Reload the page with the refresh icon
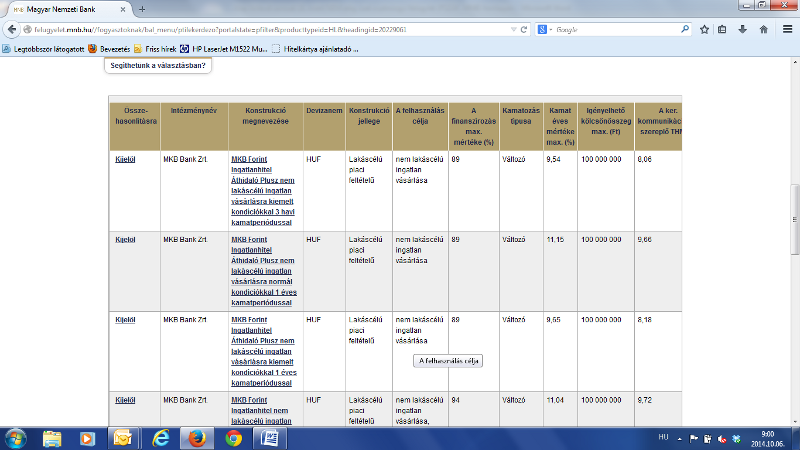Image resolution: width=800 pixels, height=450 pixels. (523, 30)
